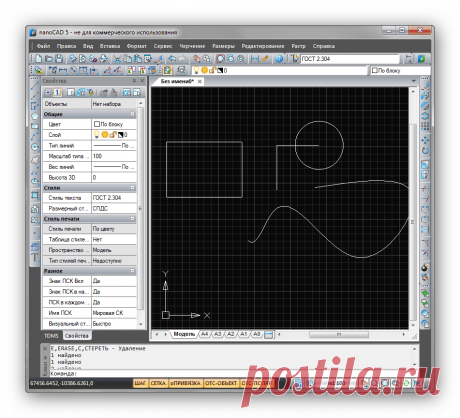This screenshot has width=460, height=418.
Task: Click the Undo arrow icon
Action: pos(172,59)
